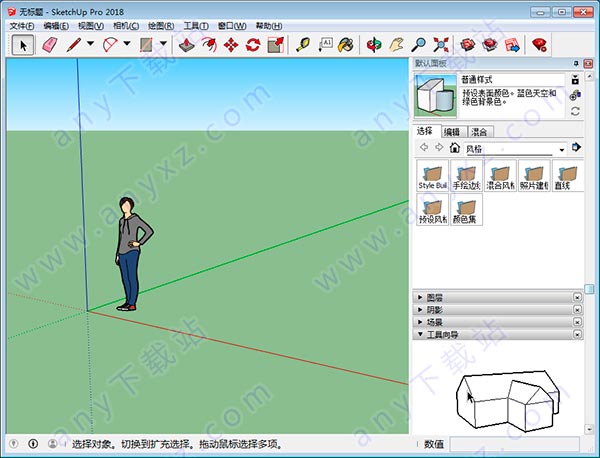Open Arc tool dropdown arrow
The width and height of the screenshot is (600, 458).
point(127,44)
